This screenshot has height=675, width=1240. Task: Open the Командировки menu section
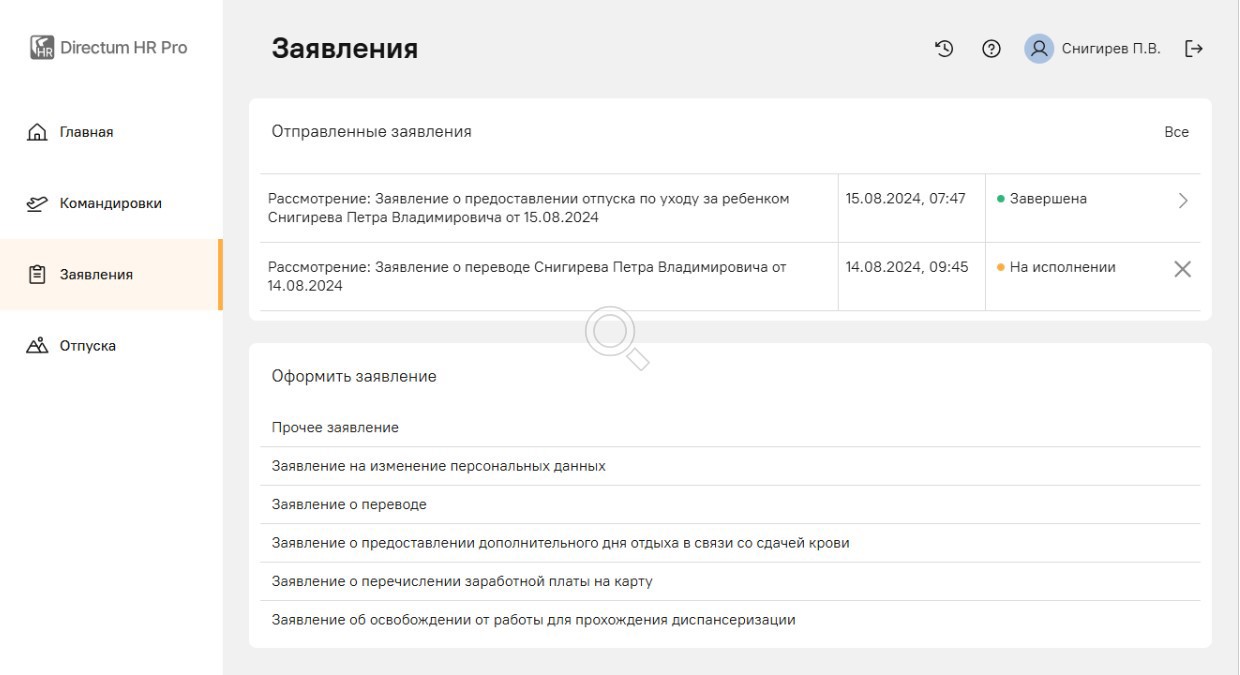click(110, 204)
